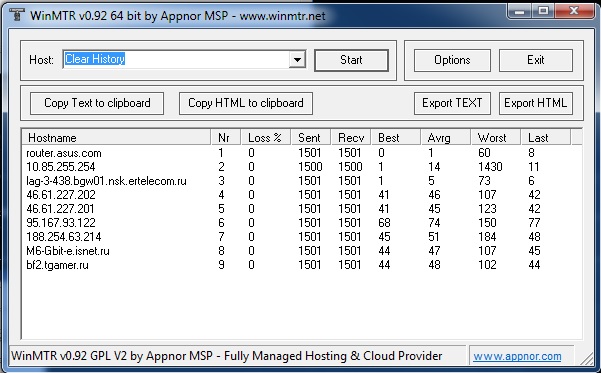The height and width of the screenshot is (373, 601).
Task: Click the WinMTR title bar app icon
Action: coord(16,15)
